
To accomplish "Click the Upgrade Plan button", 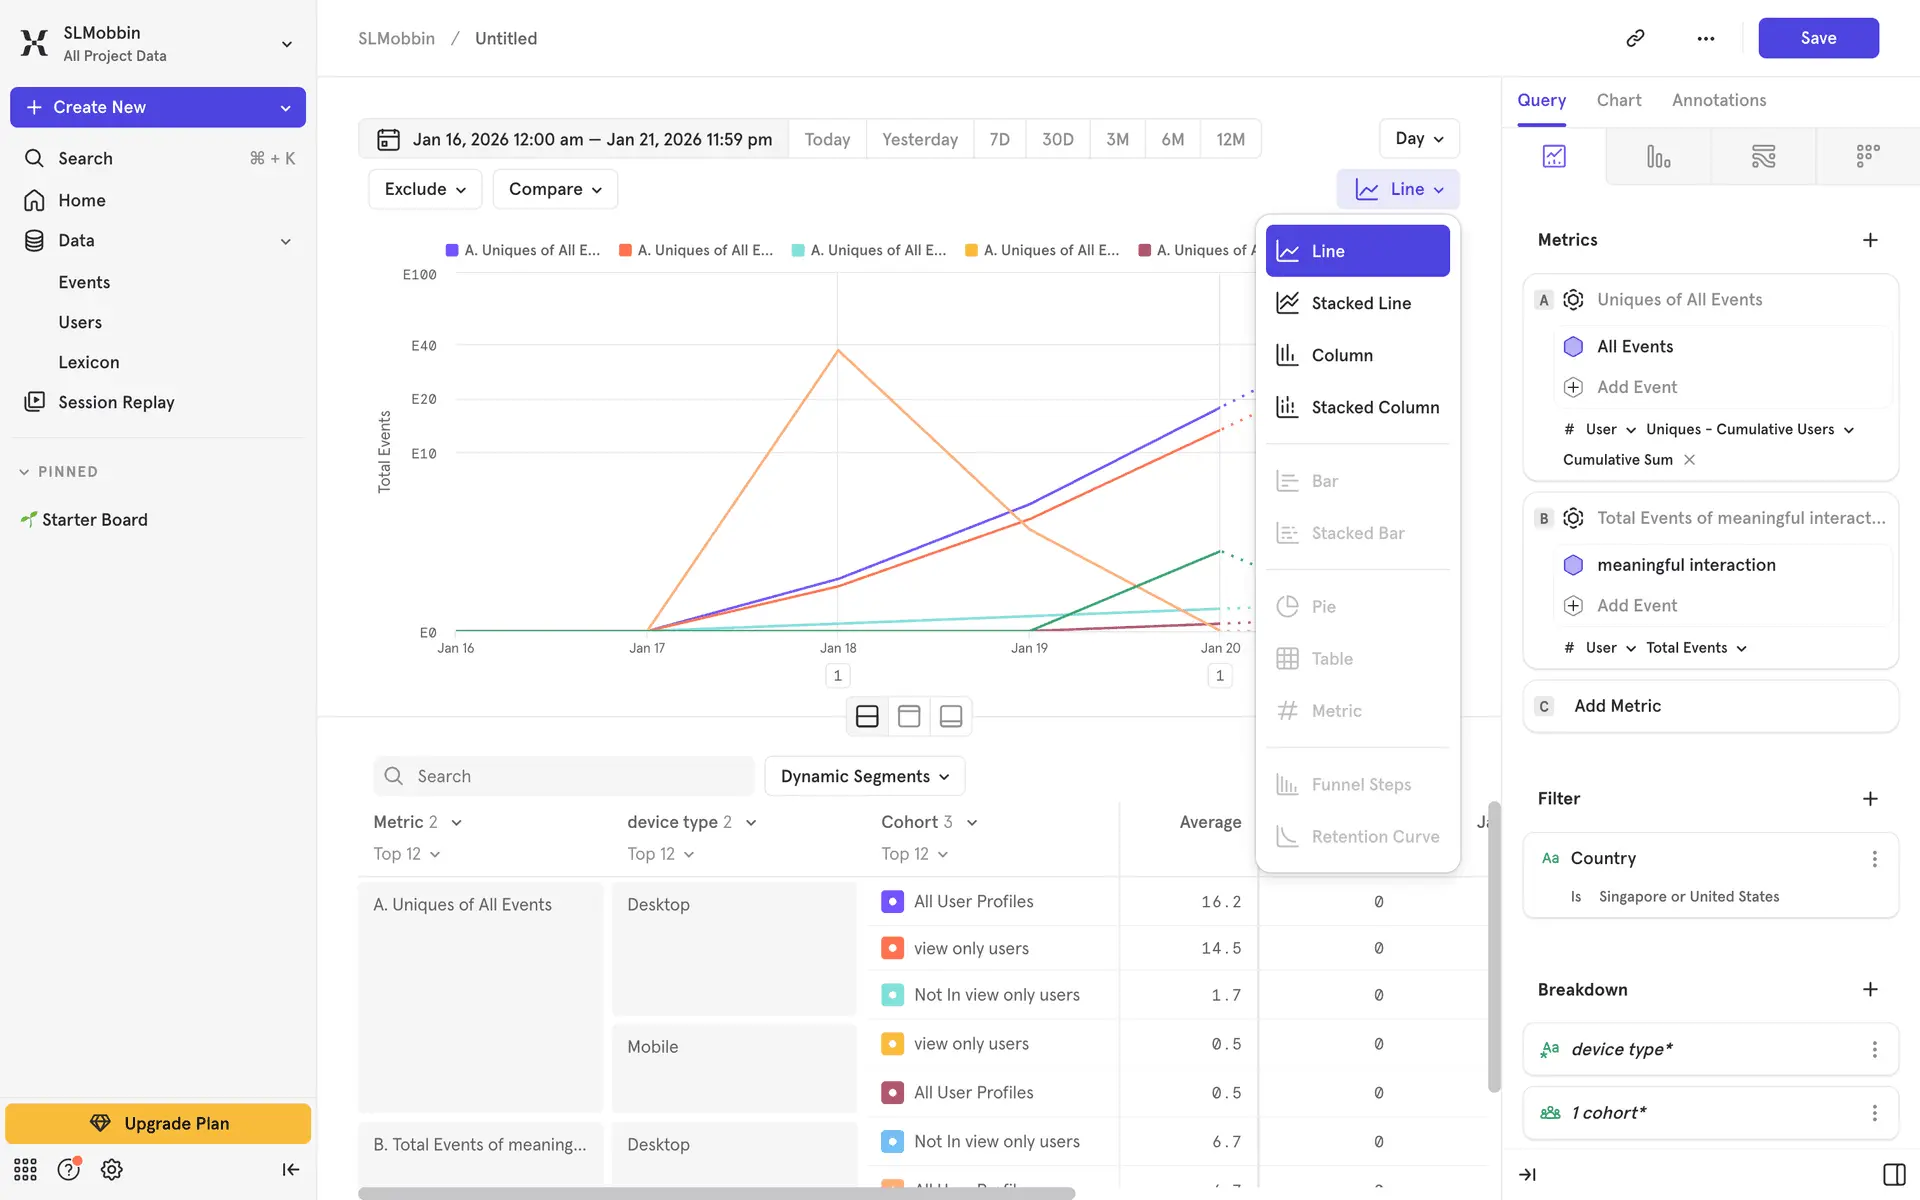I will pyautogui.click(x=158, y=1123).
